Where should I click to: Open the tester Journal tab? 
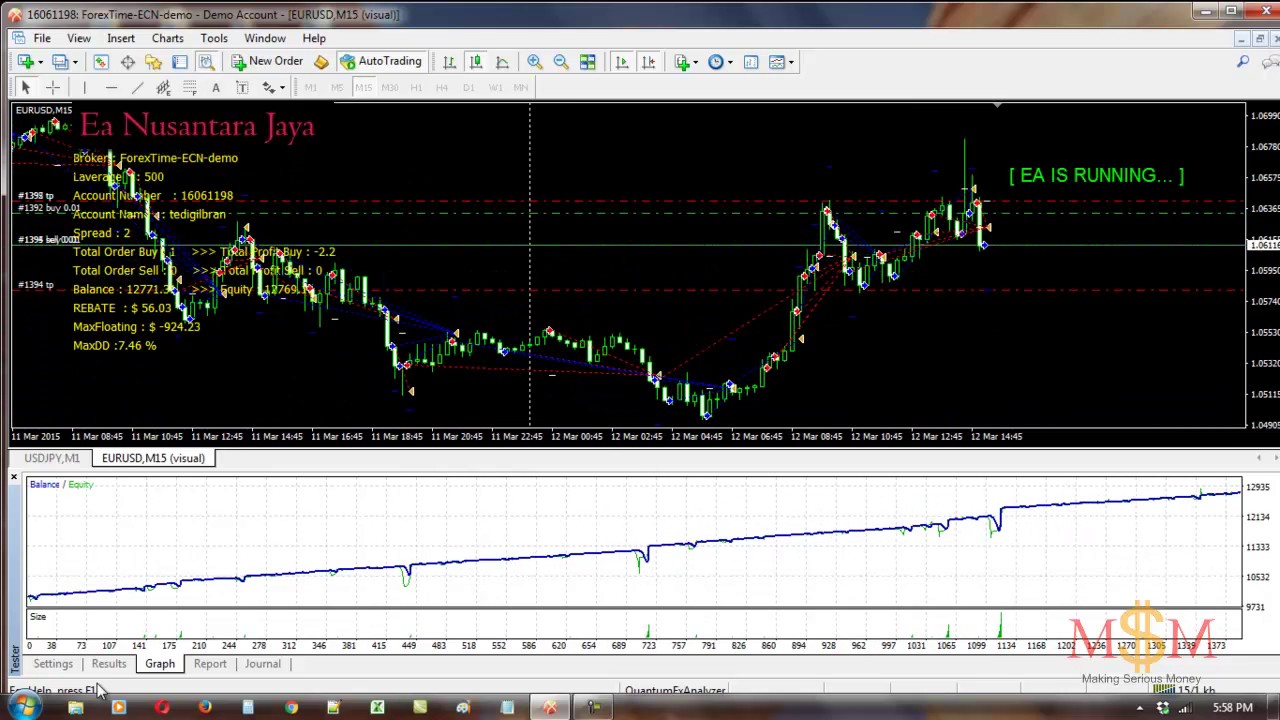tap(263, 664)
